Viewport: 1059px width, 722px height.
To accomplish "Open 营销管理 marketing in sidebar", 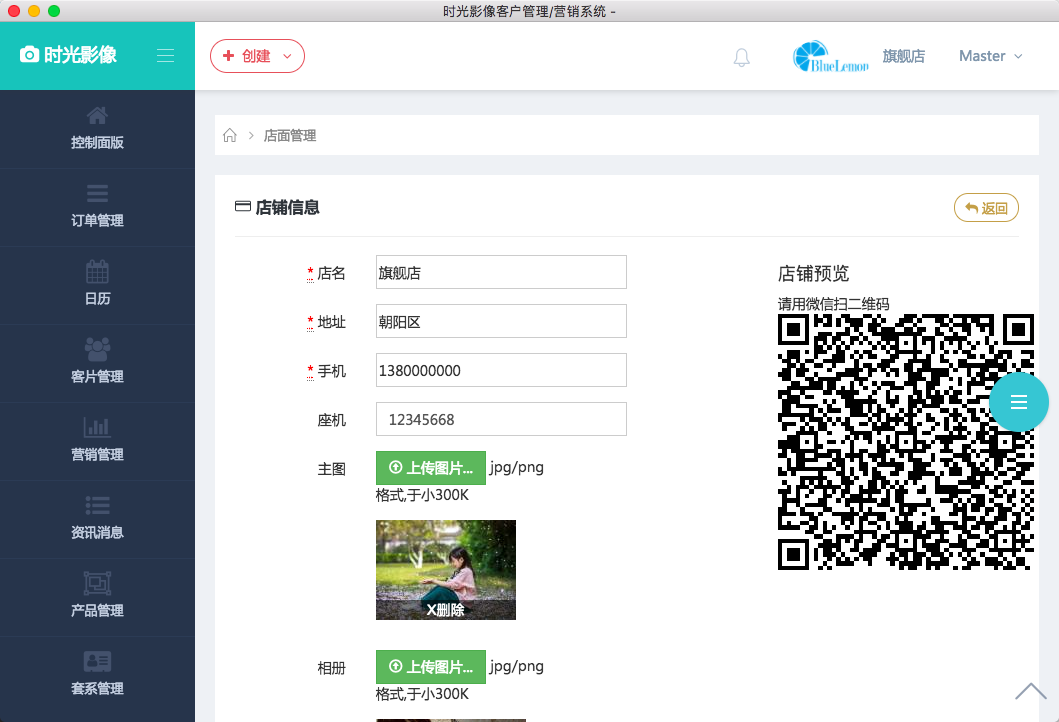I will 97,441.
